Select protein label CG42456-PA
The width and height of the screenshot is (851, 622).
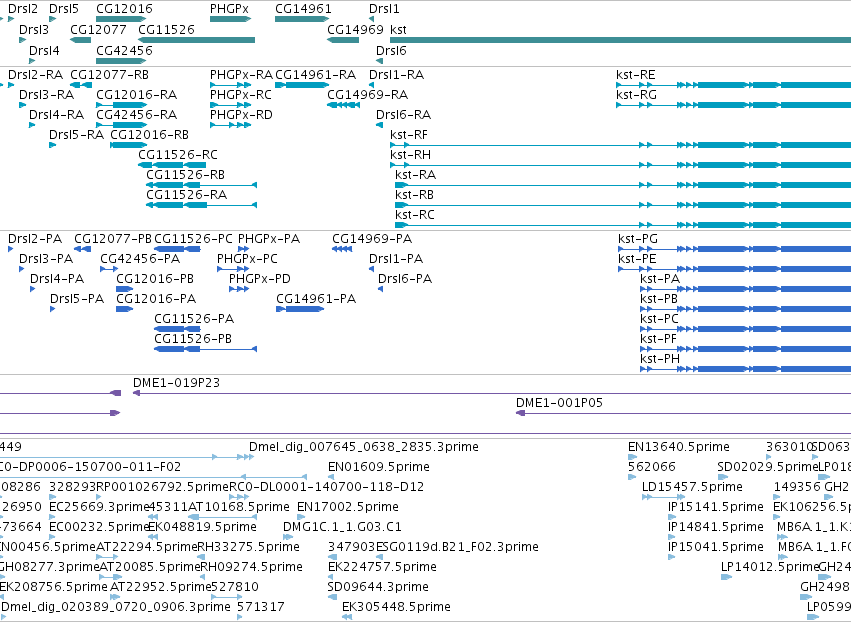point(140,259)
